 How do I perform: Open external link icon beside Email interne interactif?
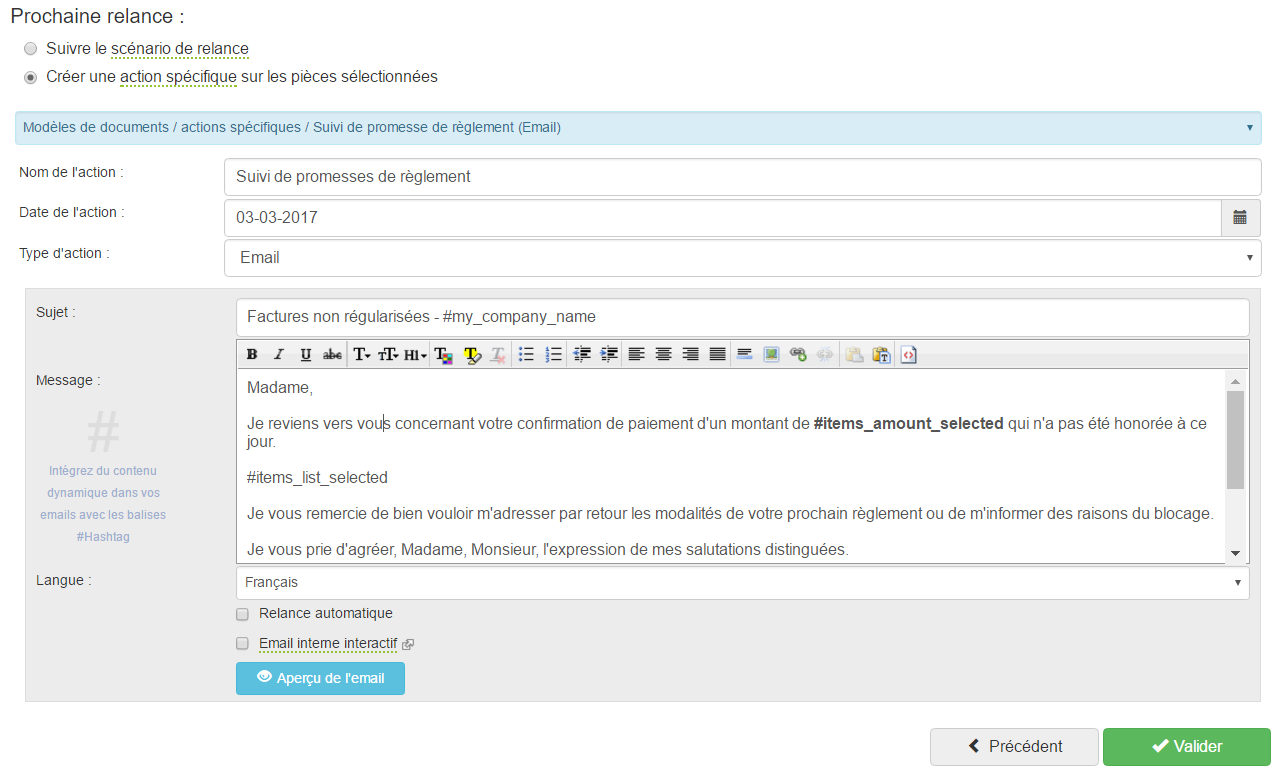coord(408,645)
